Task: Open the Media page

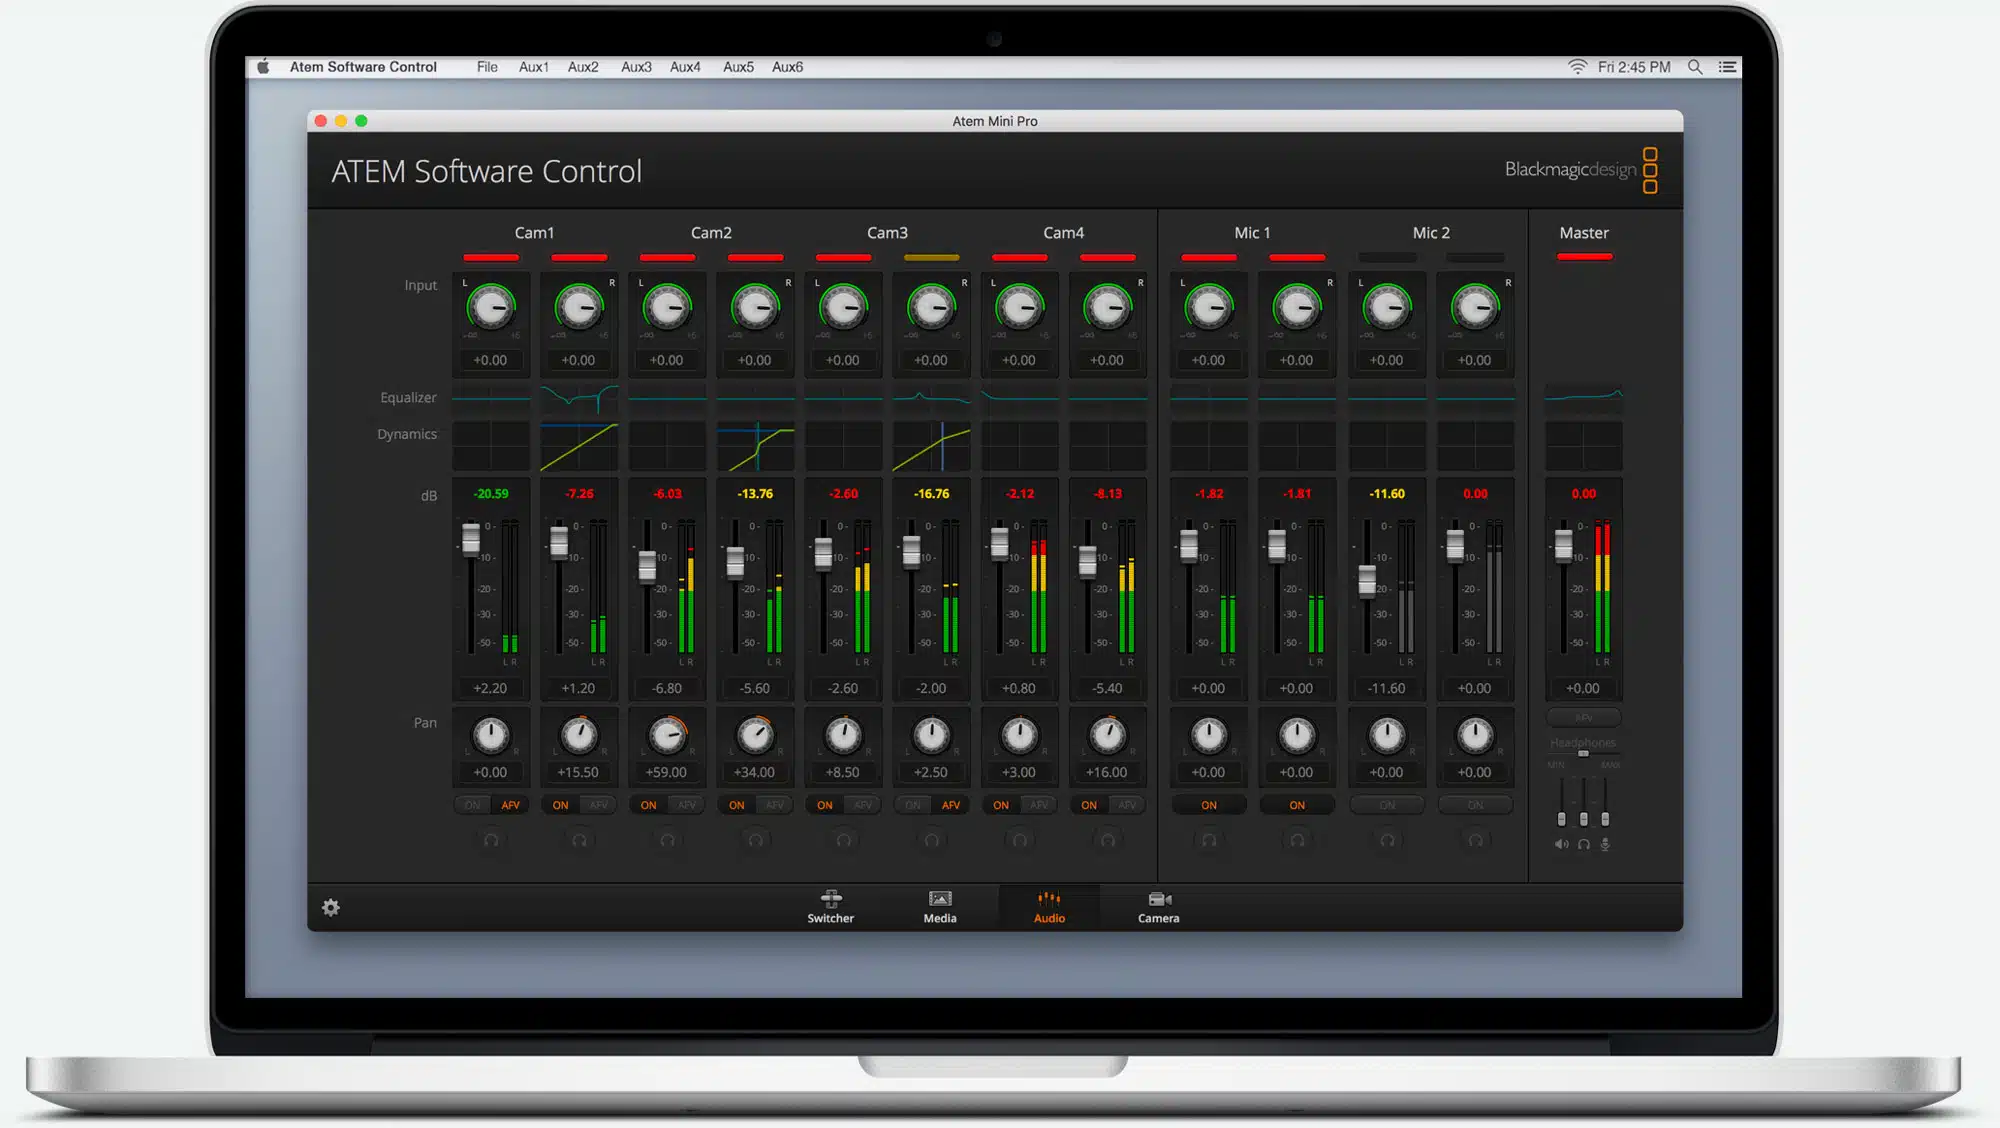Action: coord(939,906)
